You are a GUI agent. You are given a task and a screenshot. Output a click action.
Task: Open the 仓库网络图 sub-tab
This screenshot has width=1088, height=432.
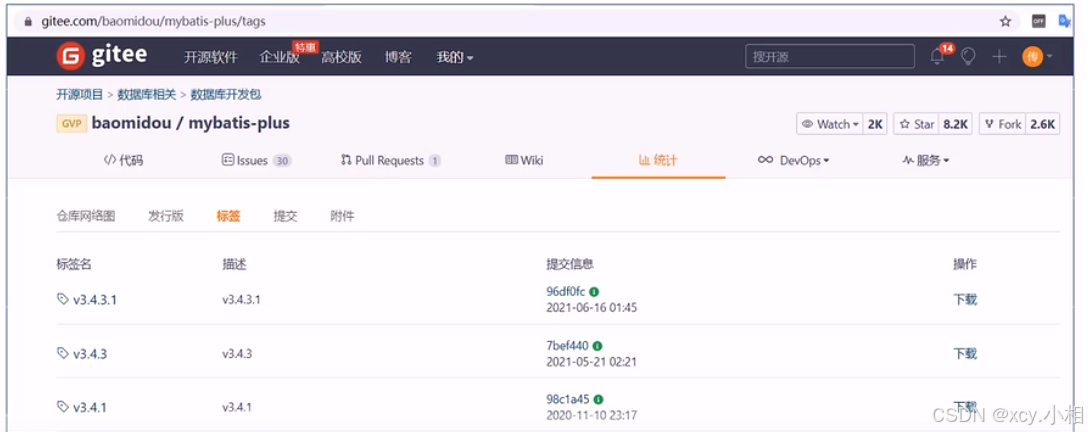[x=85, y=216]
